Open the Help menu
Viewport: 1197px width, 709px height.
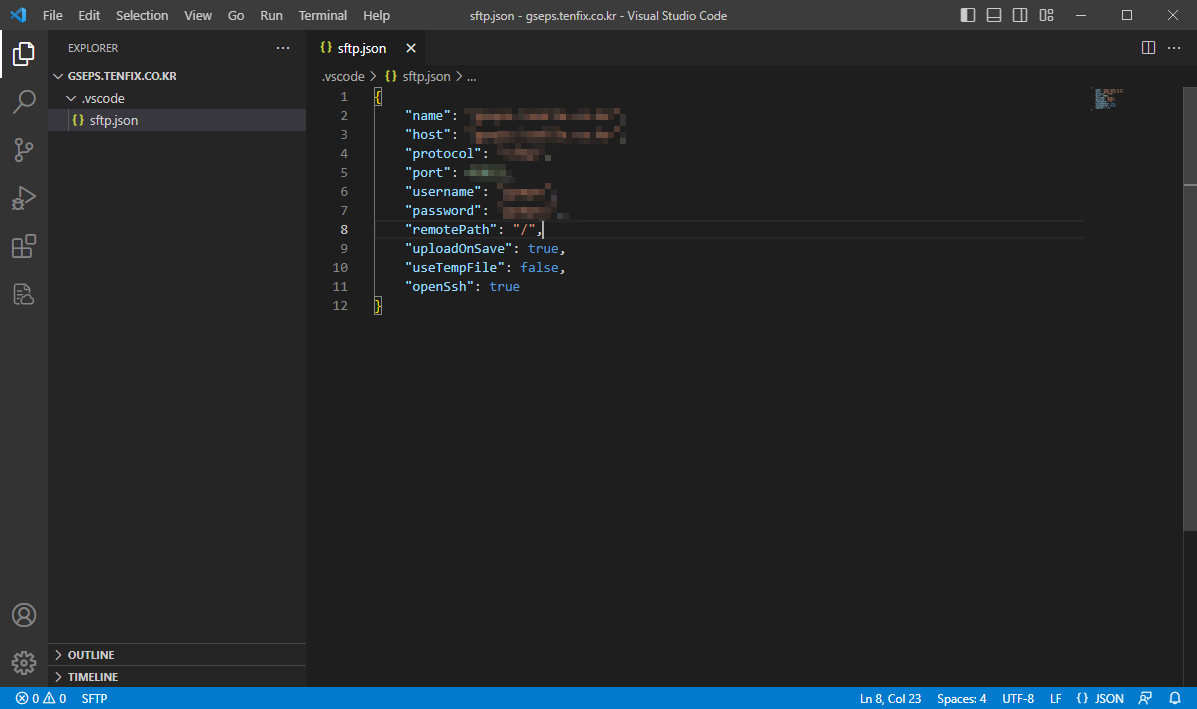pyautogui.click(x=376, y=15)
